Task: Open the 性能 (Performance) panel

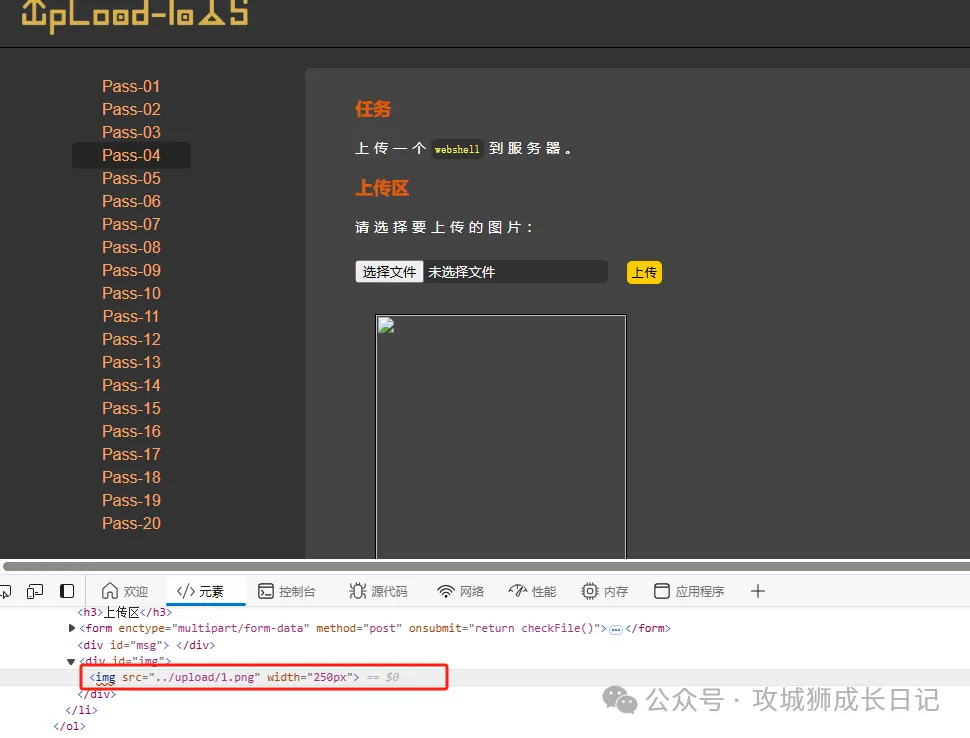Action: (532, 591)
